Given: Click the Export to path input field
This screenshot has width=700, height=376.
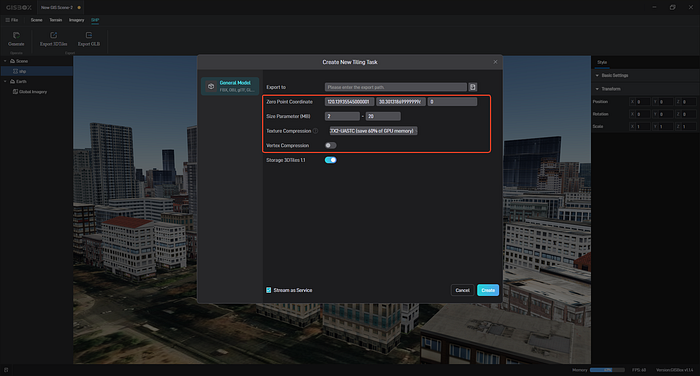Looking at the screenshot, I should [x=396, y=87].
